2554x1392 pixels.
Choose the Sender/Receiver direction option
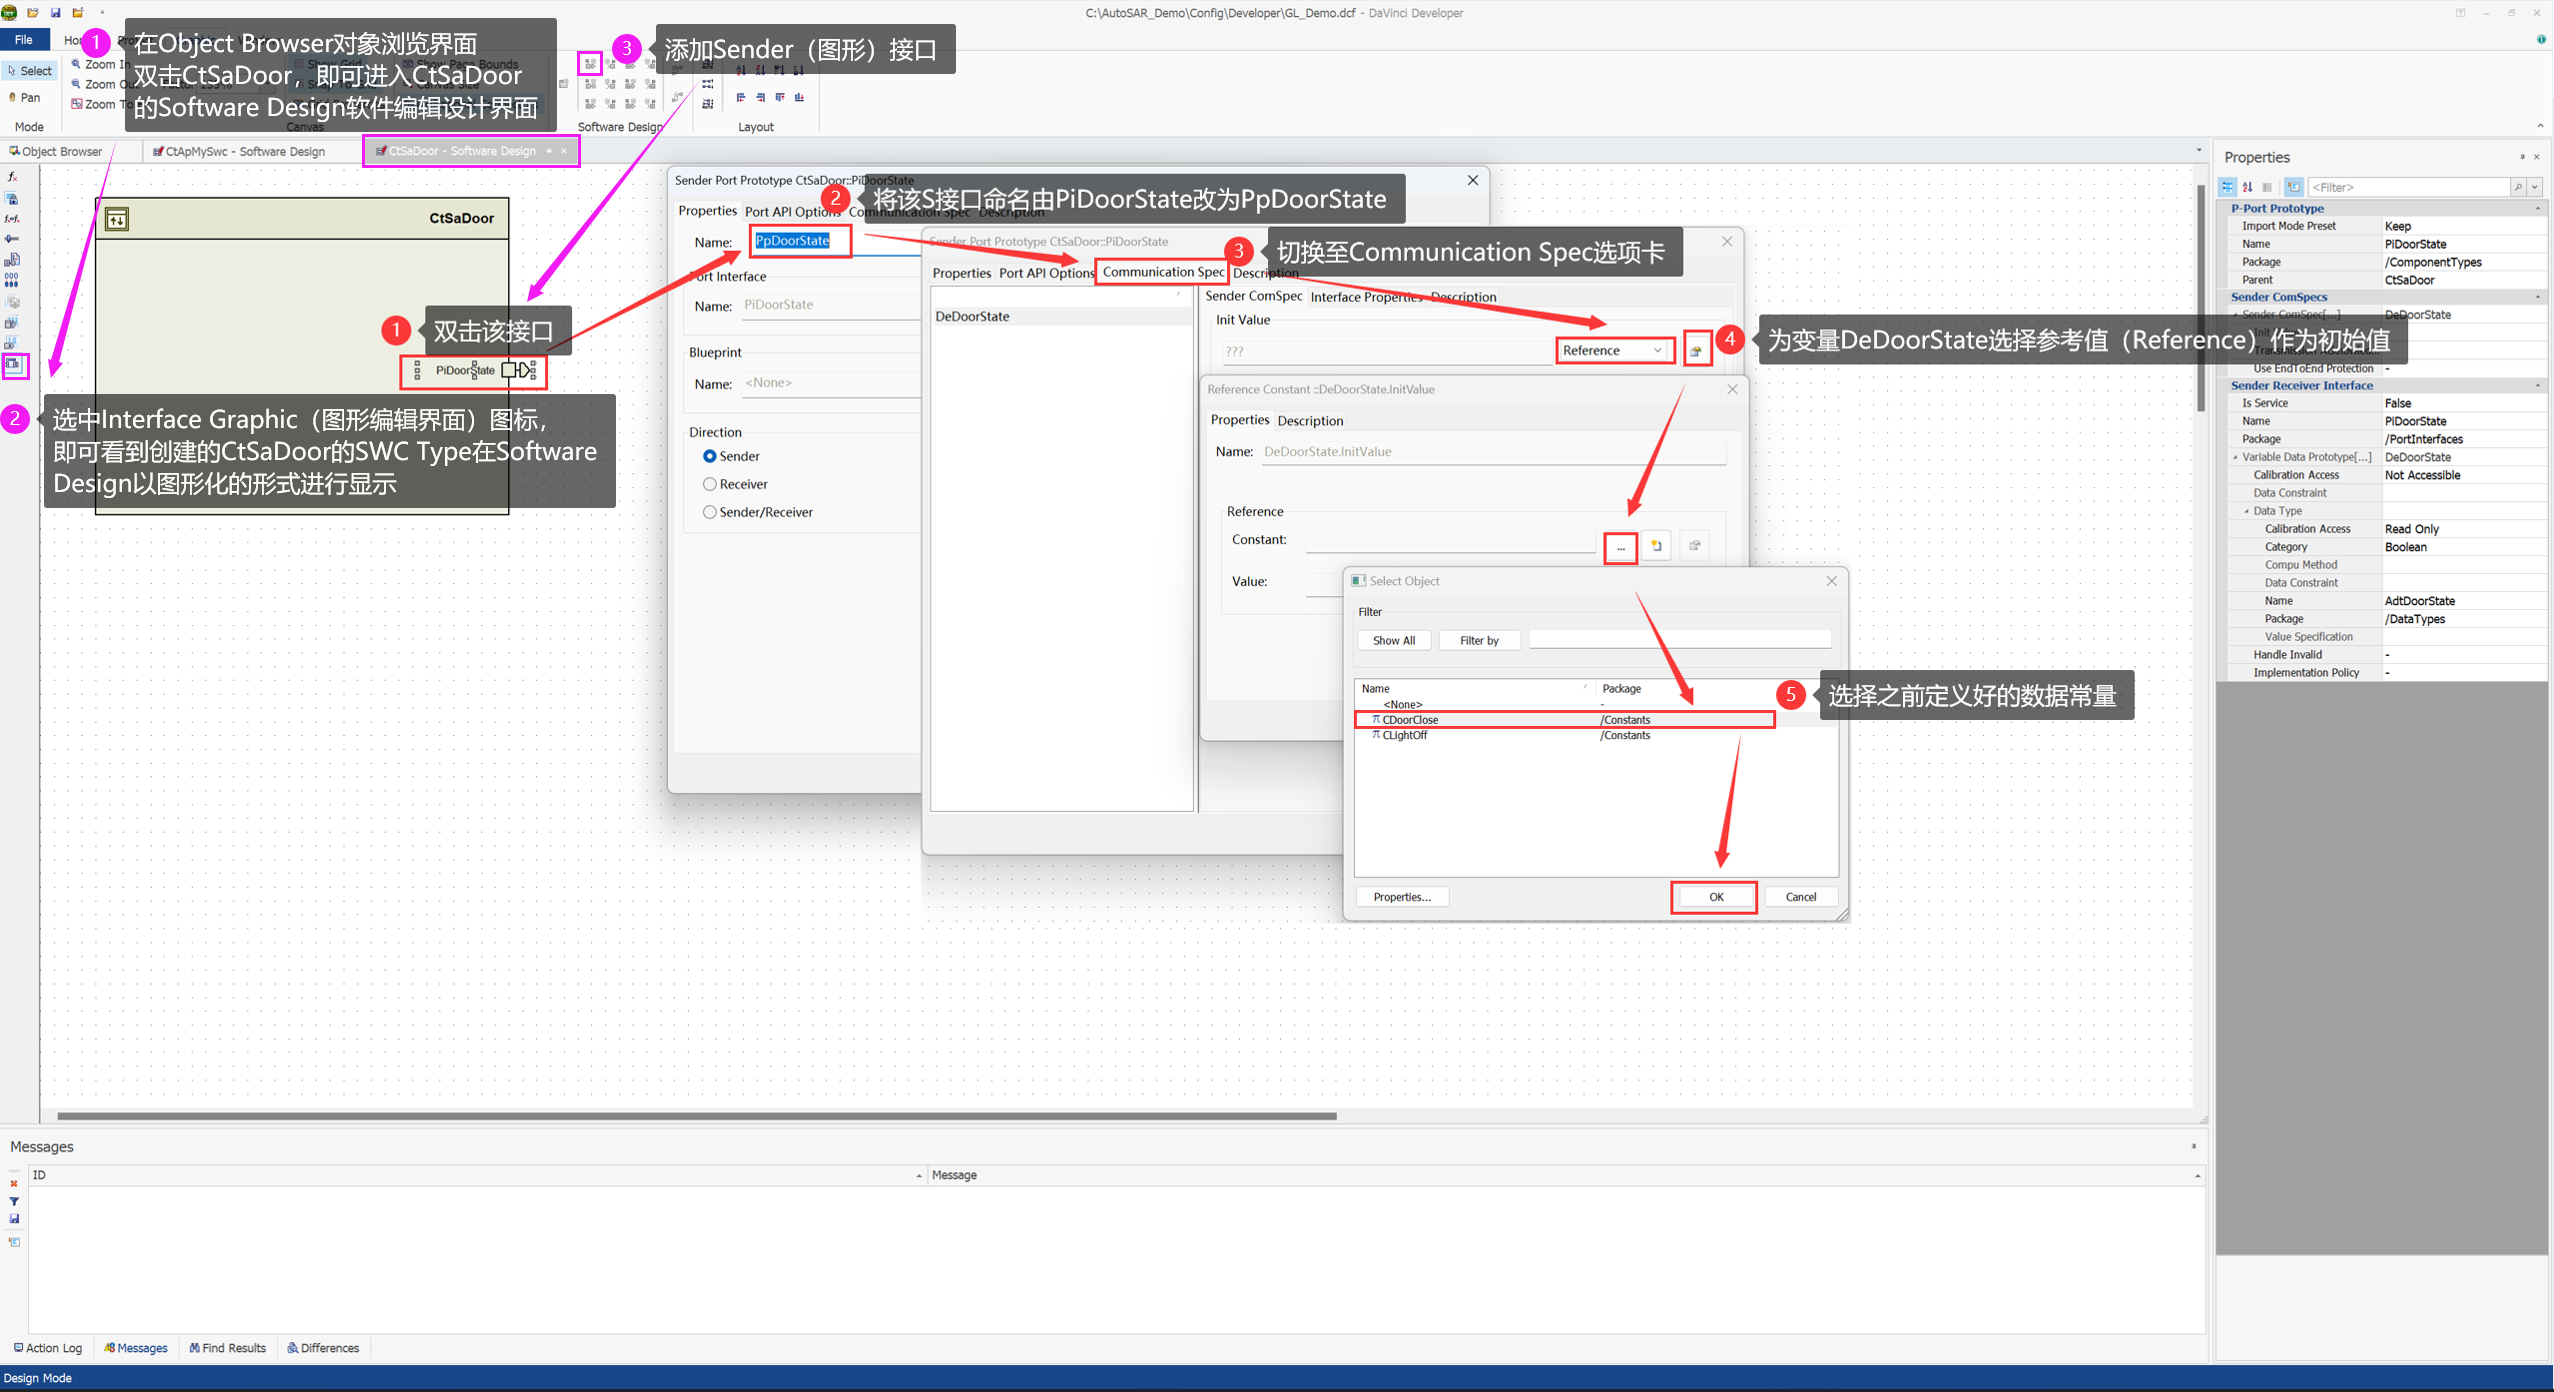pyautogui.click(x=709, y=512)
